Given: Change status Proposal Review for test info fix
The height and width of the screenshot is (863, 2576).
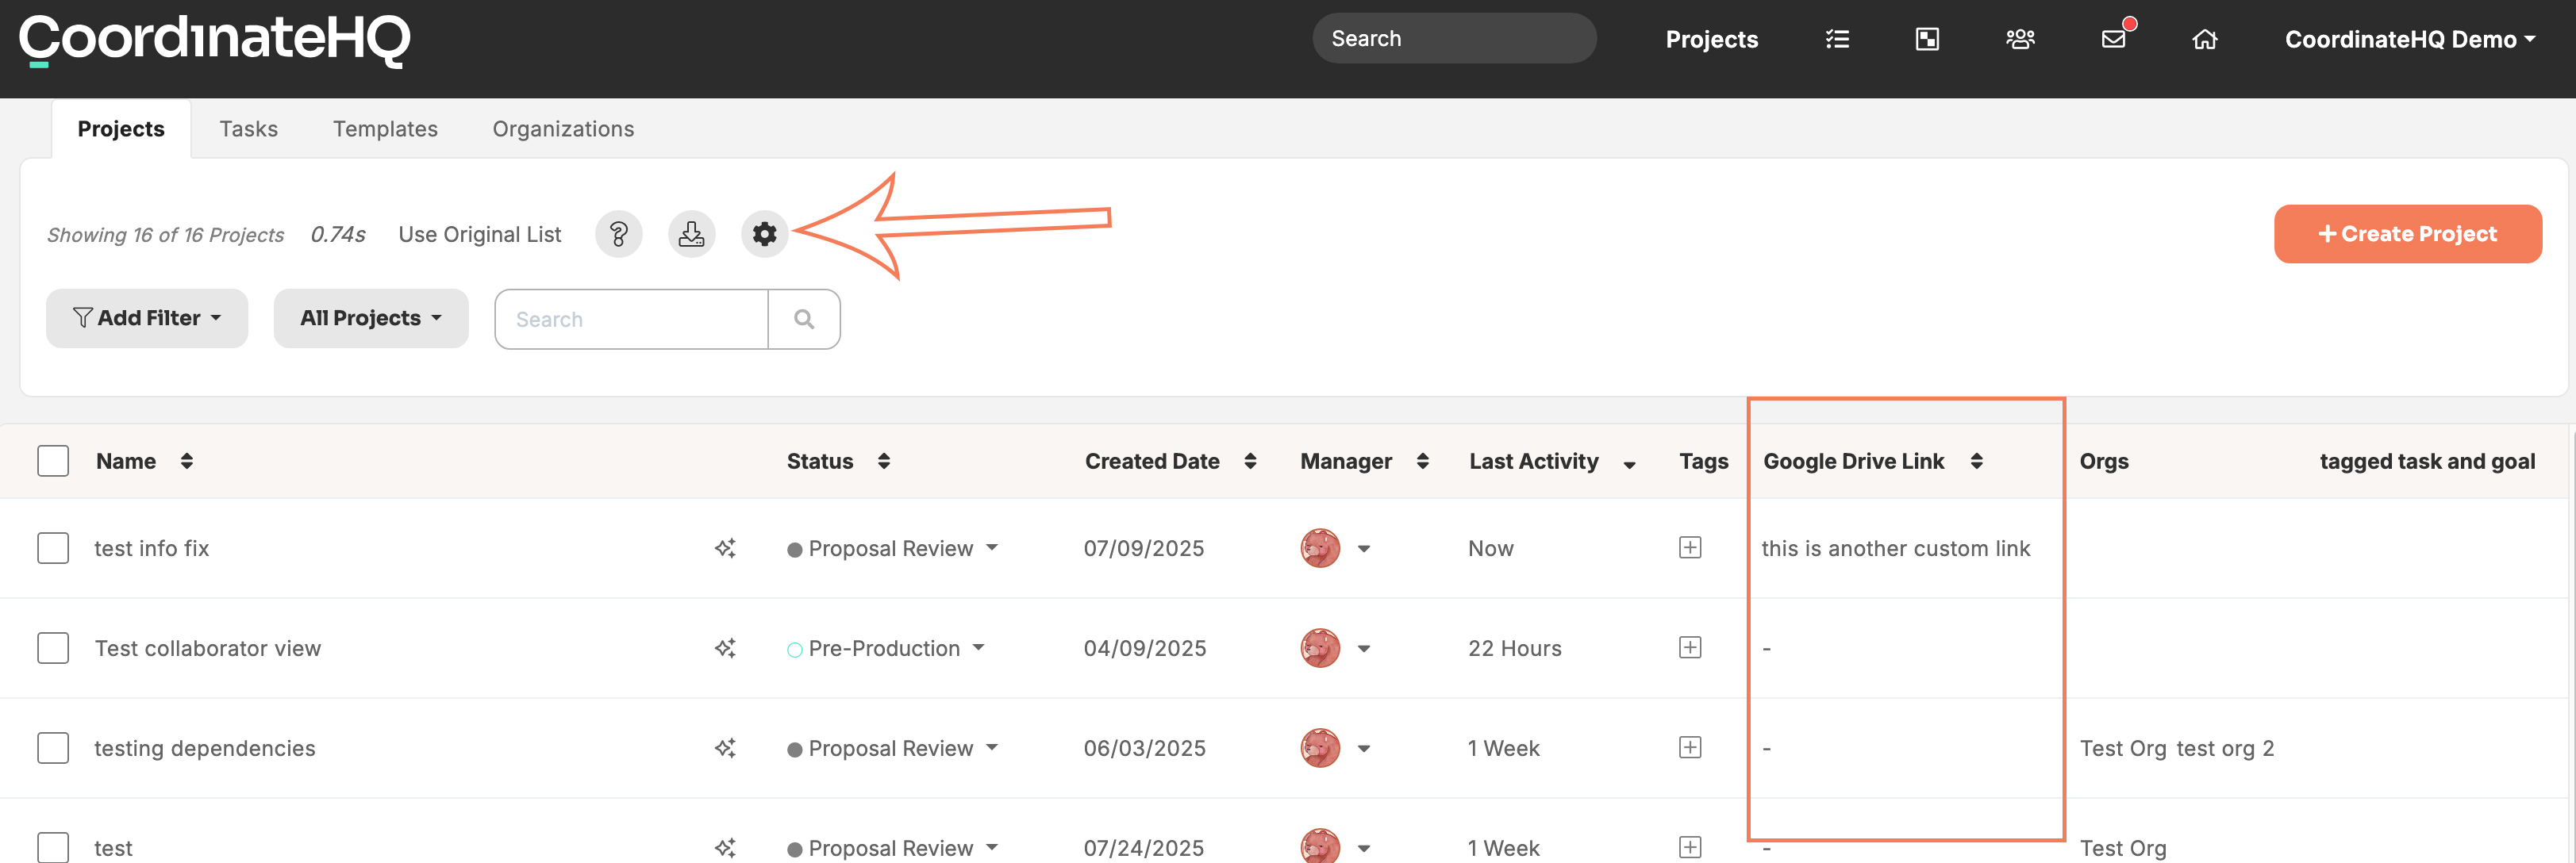Looking at the screenshot, I should 892,548.
